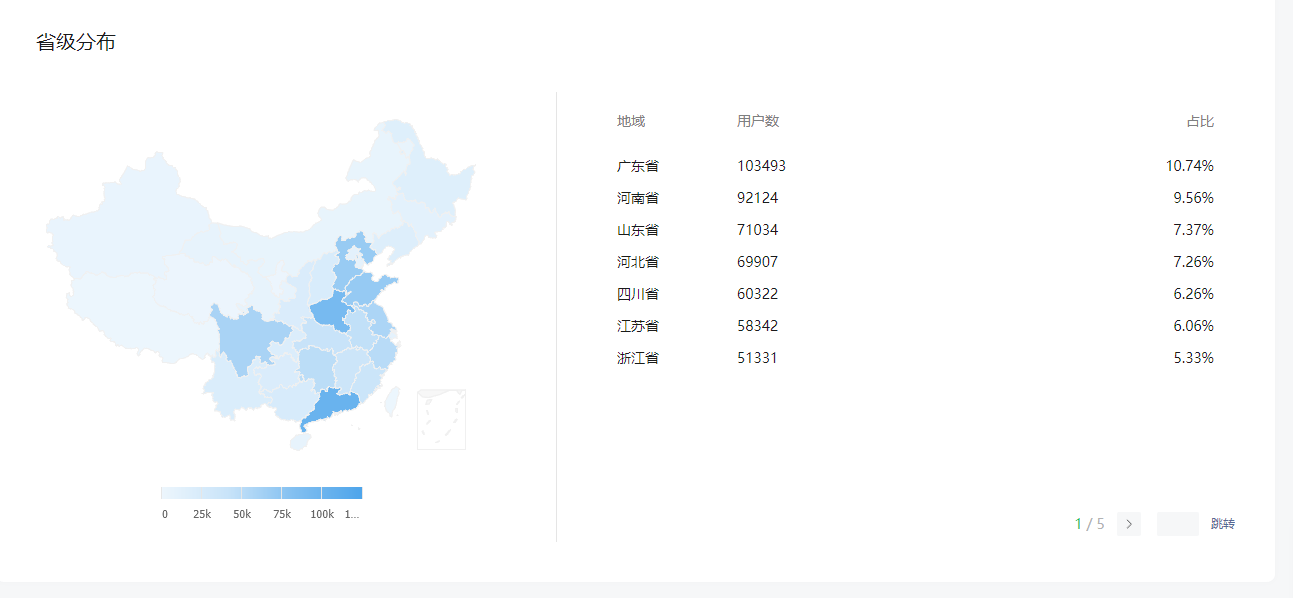Click the 50k mark on map legend
1293x598 pixels.
click(x=242, y=514)
